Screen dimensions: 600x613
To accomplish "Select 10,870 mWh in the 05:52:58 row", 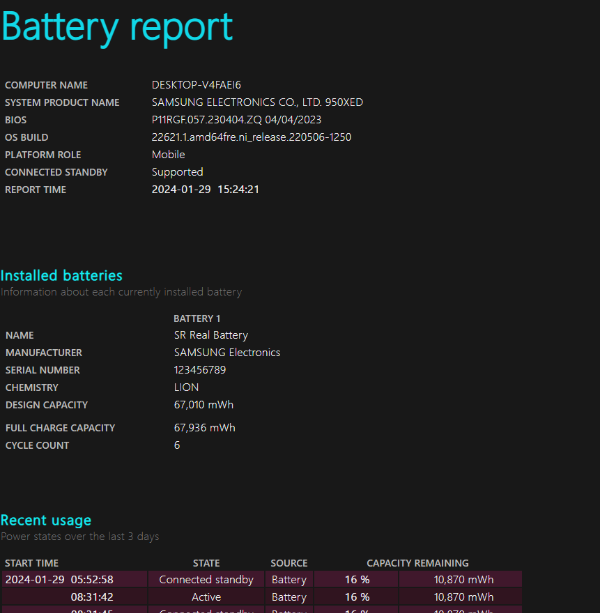I will 464,579.
